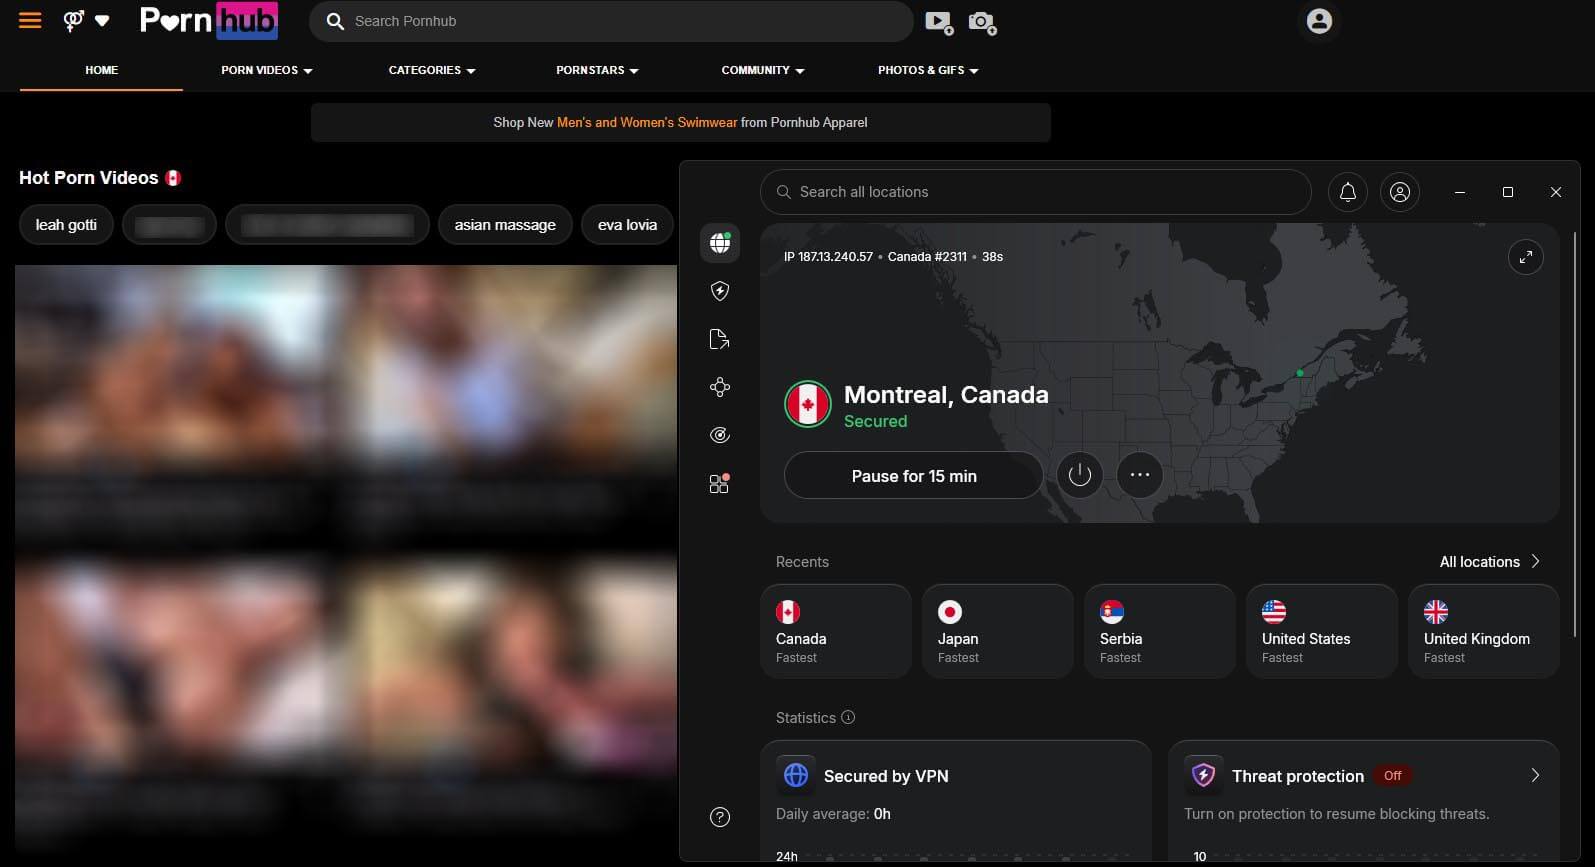Open the Threat Protection shield sidebar icon
Screen dimensions: 1595x867
(720, 291)
